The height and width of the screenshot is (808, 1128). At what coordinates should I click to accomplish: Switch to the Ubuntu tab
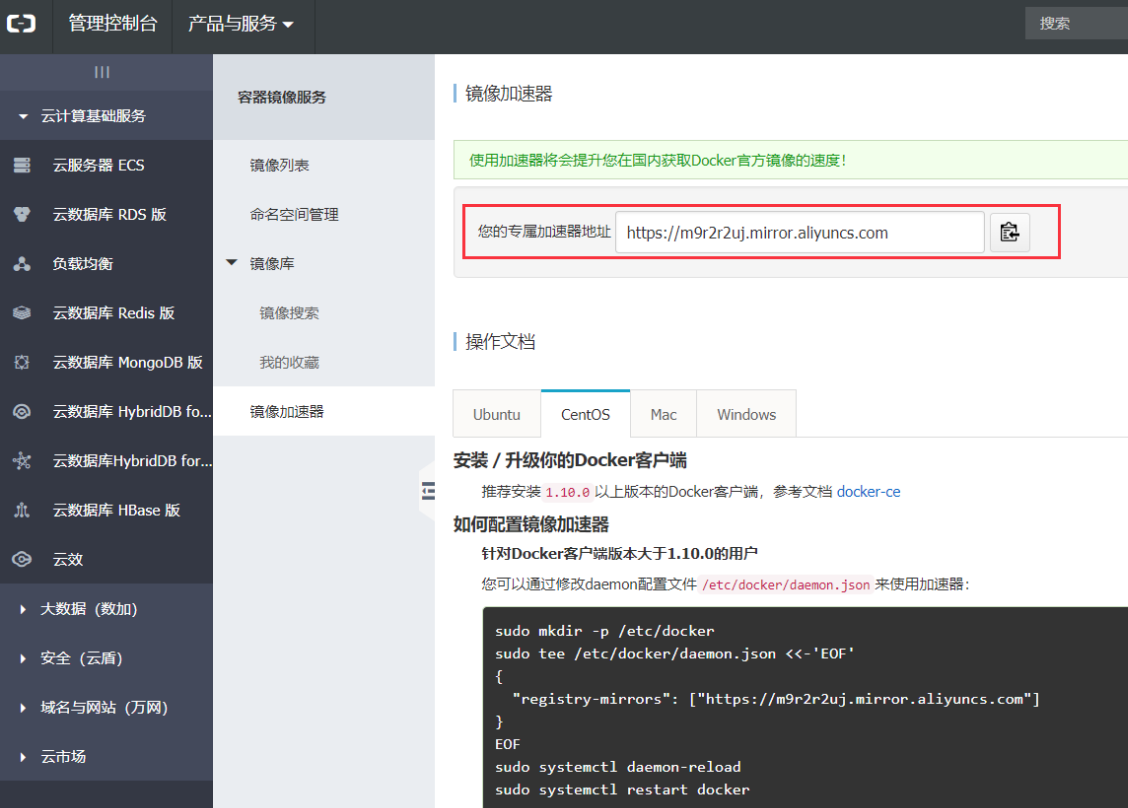(496, 414)
